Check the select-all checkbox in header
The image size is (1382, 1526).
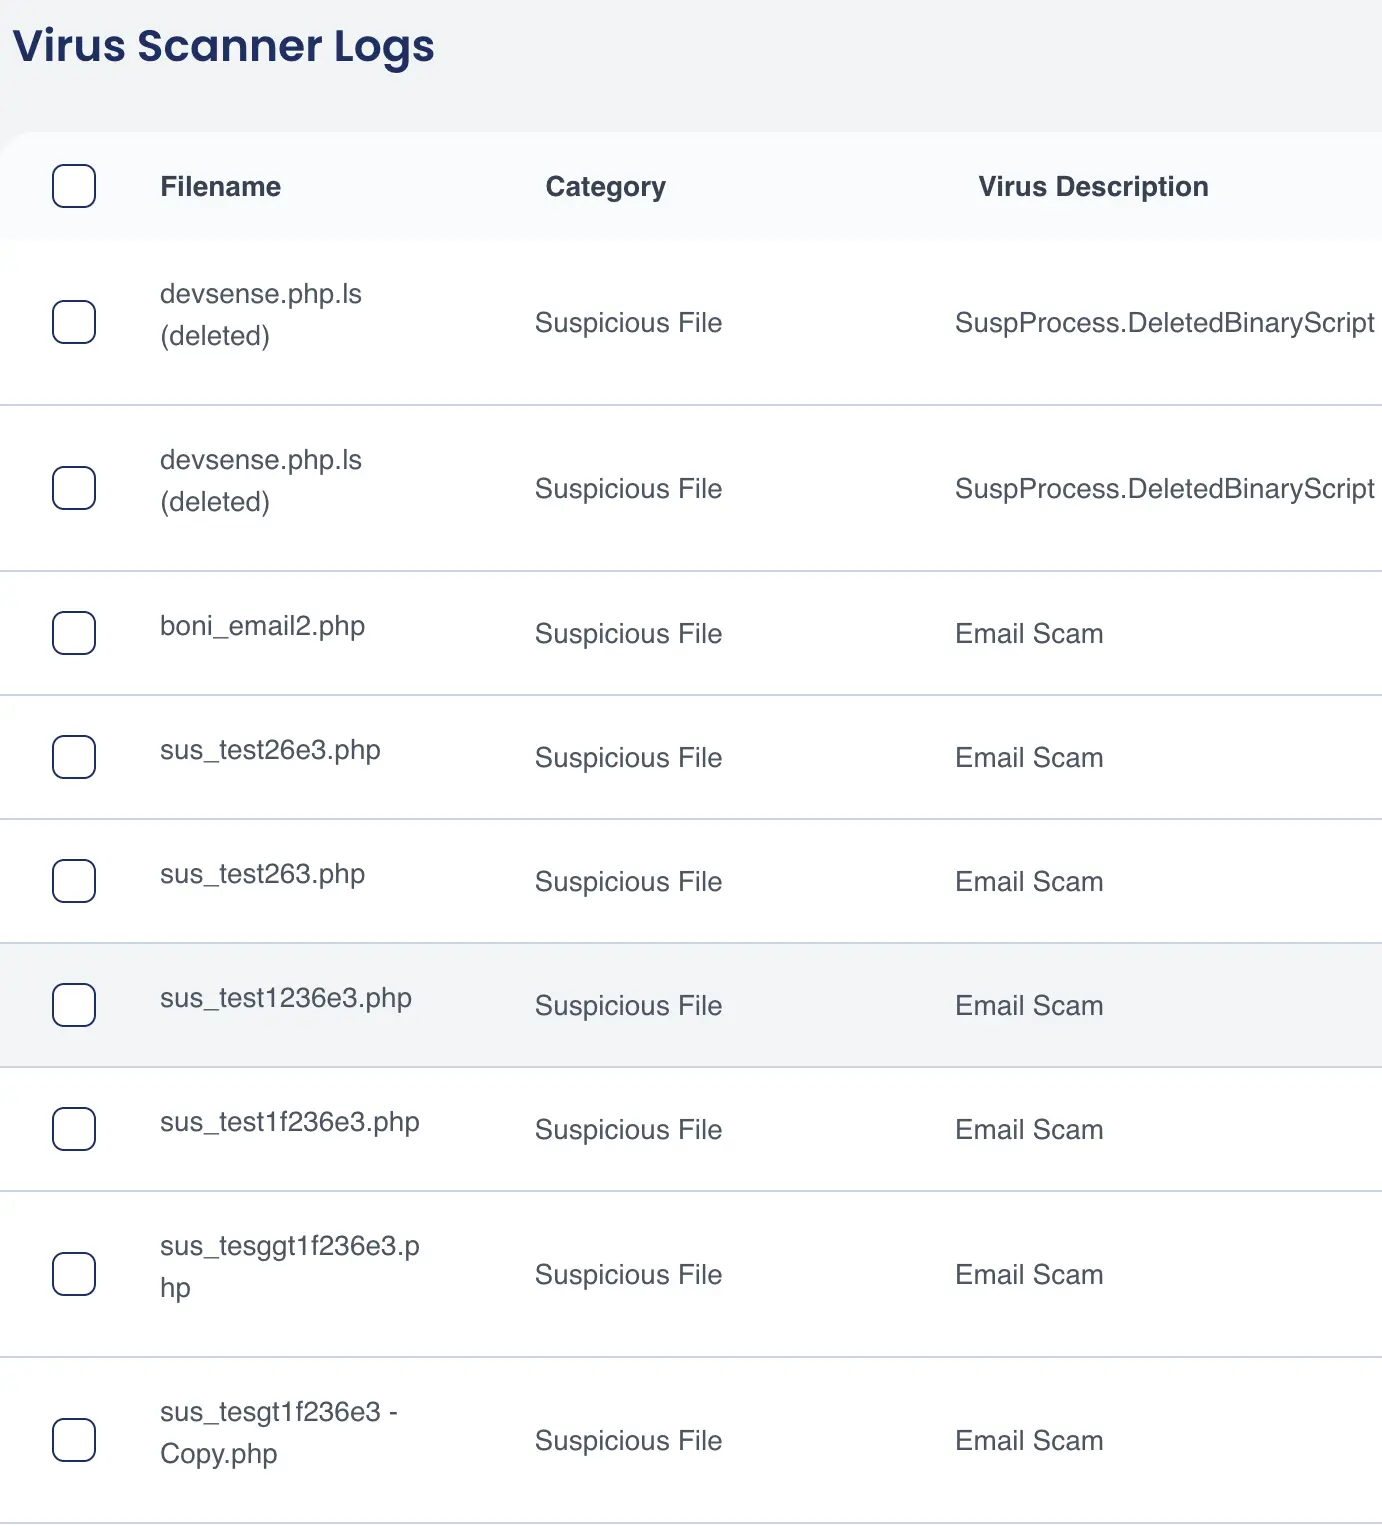74,186
